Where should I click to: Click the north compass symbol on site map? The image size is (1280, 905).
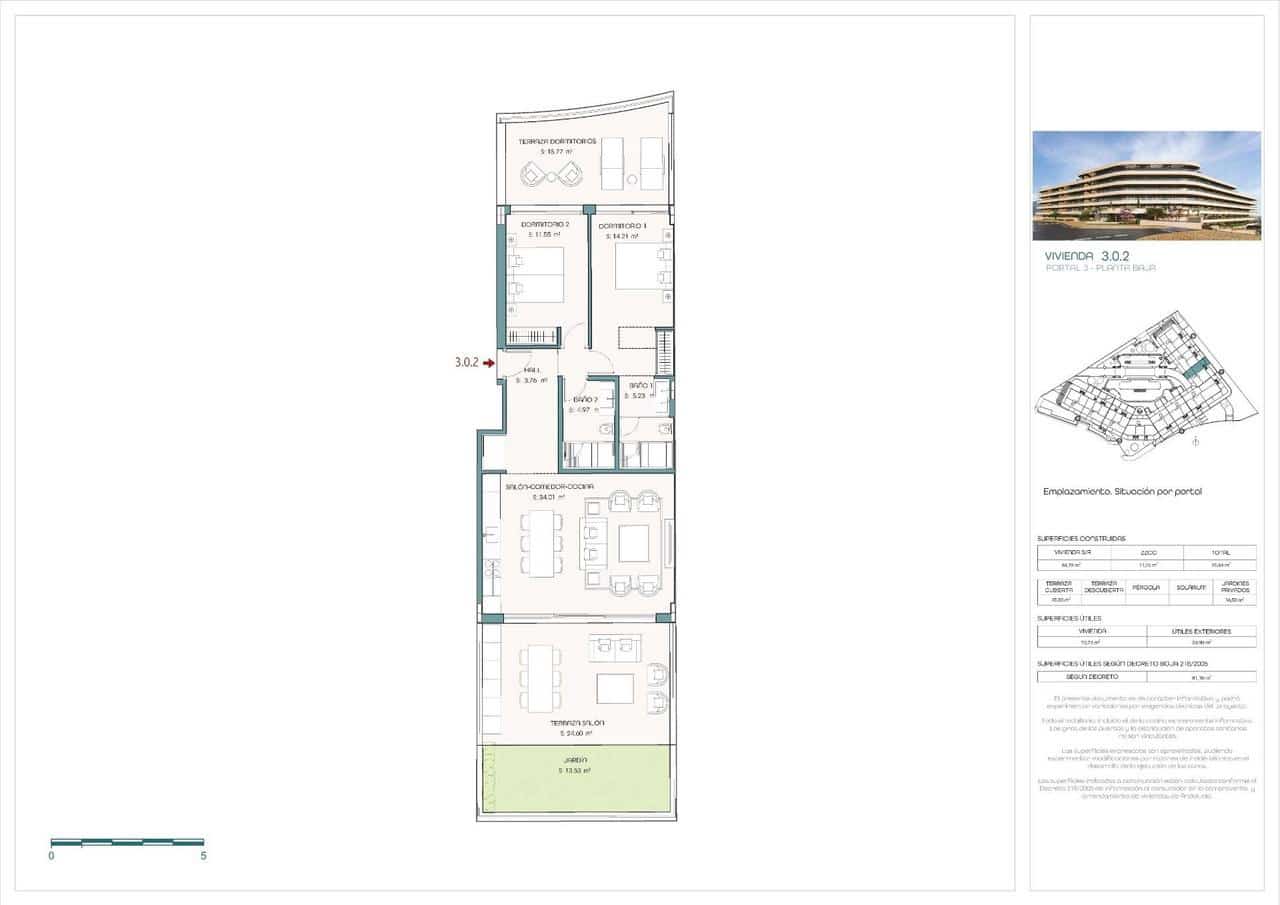click(x=1195, y=440)
